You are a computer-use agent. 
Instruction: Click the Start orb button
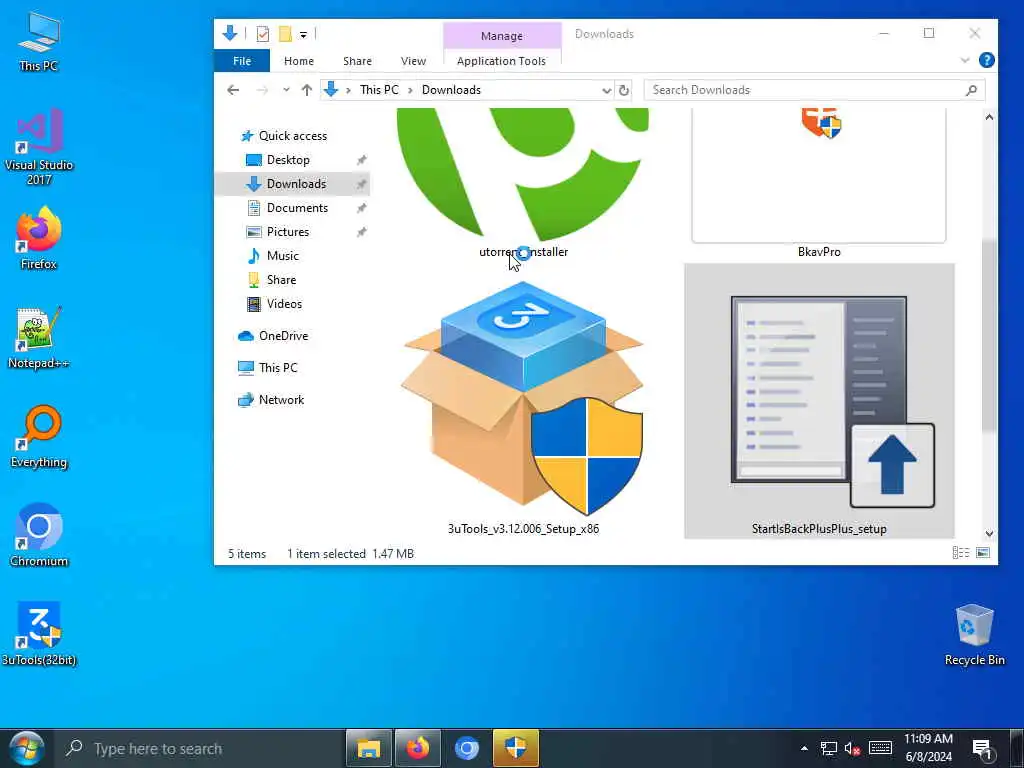click(26, 748)
